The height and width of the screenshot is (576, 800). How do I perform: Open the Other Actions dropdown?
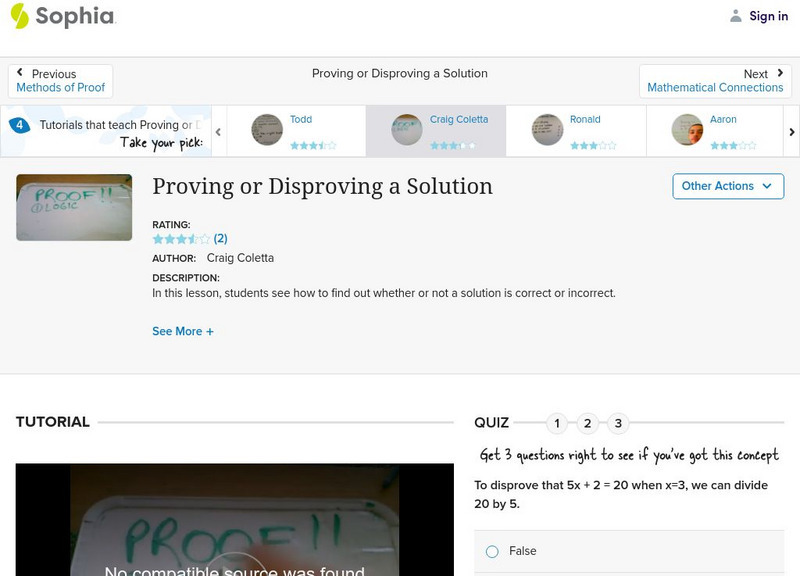click(727, 186)
